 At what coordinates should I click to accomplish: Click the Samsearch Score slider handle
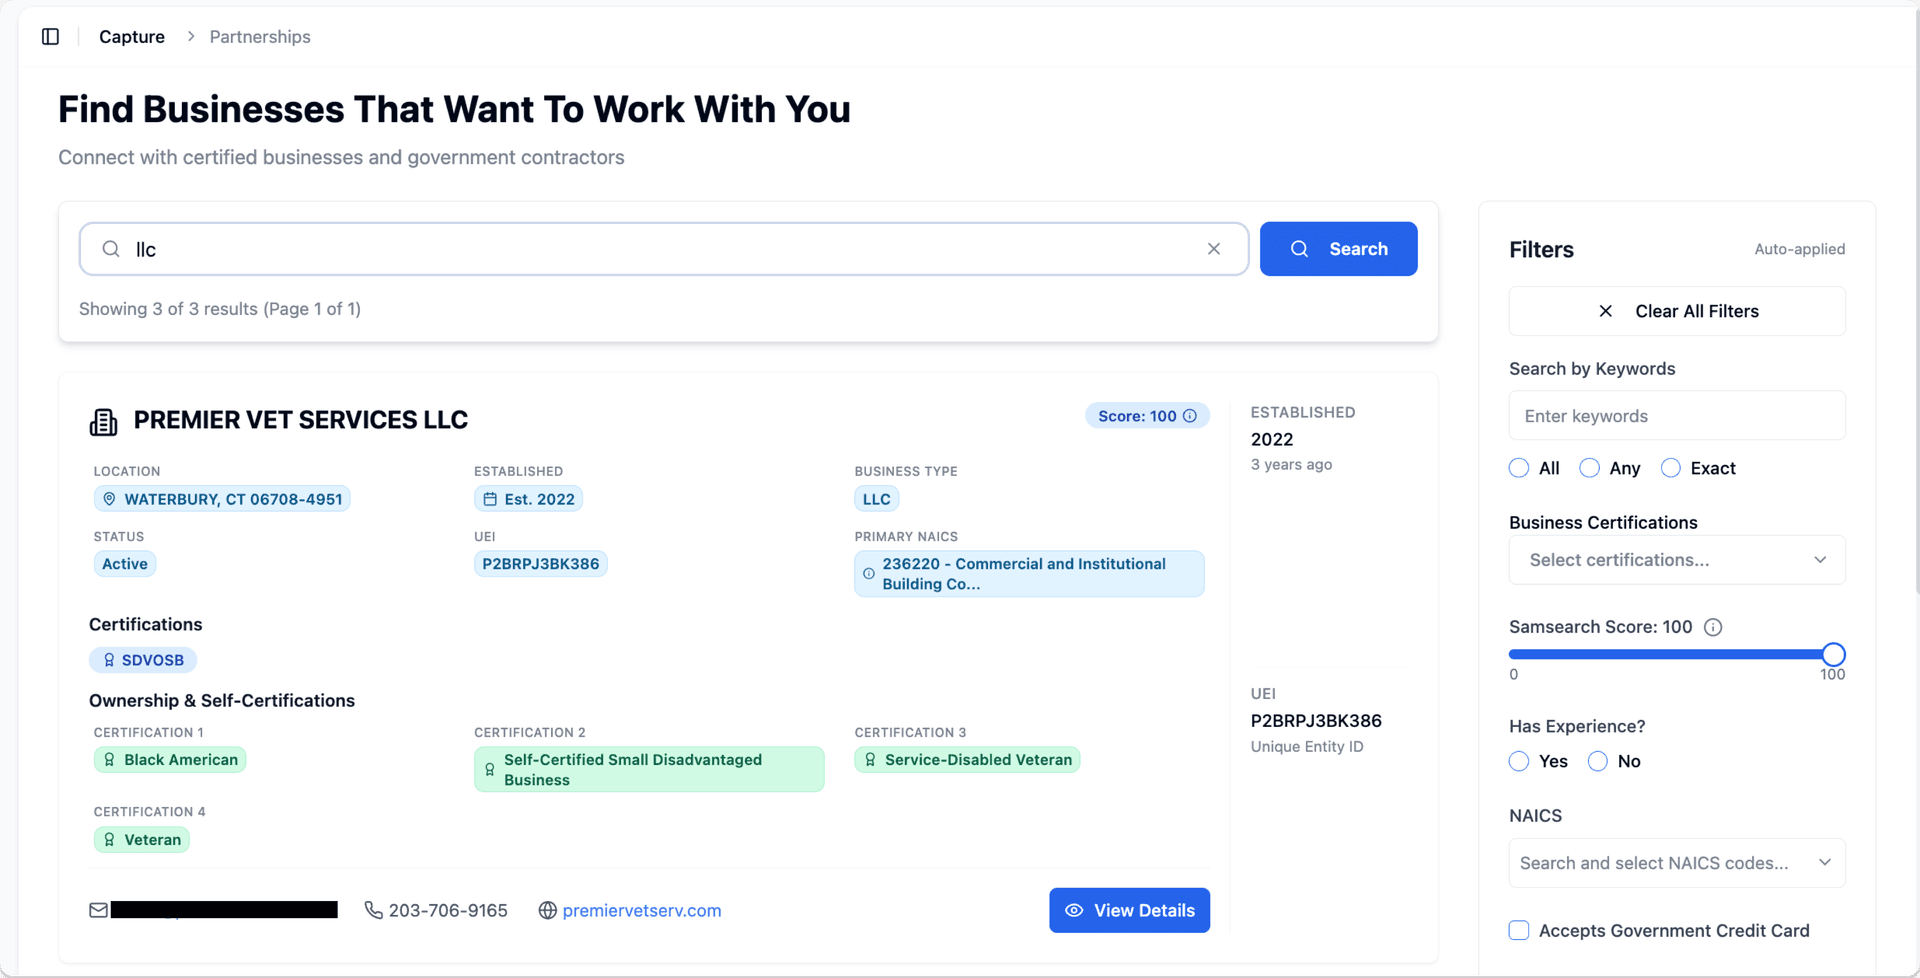(x=1832, y=654)
